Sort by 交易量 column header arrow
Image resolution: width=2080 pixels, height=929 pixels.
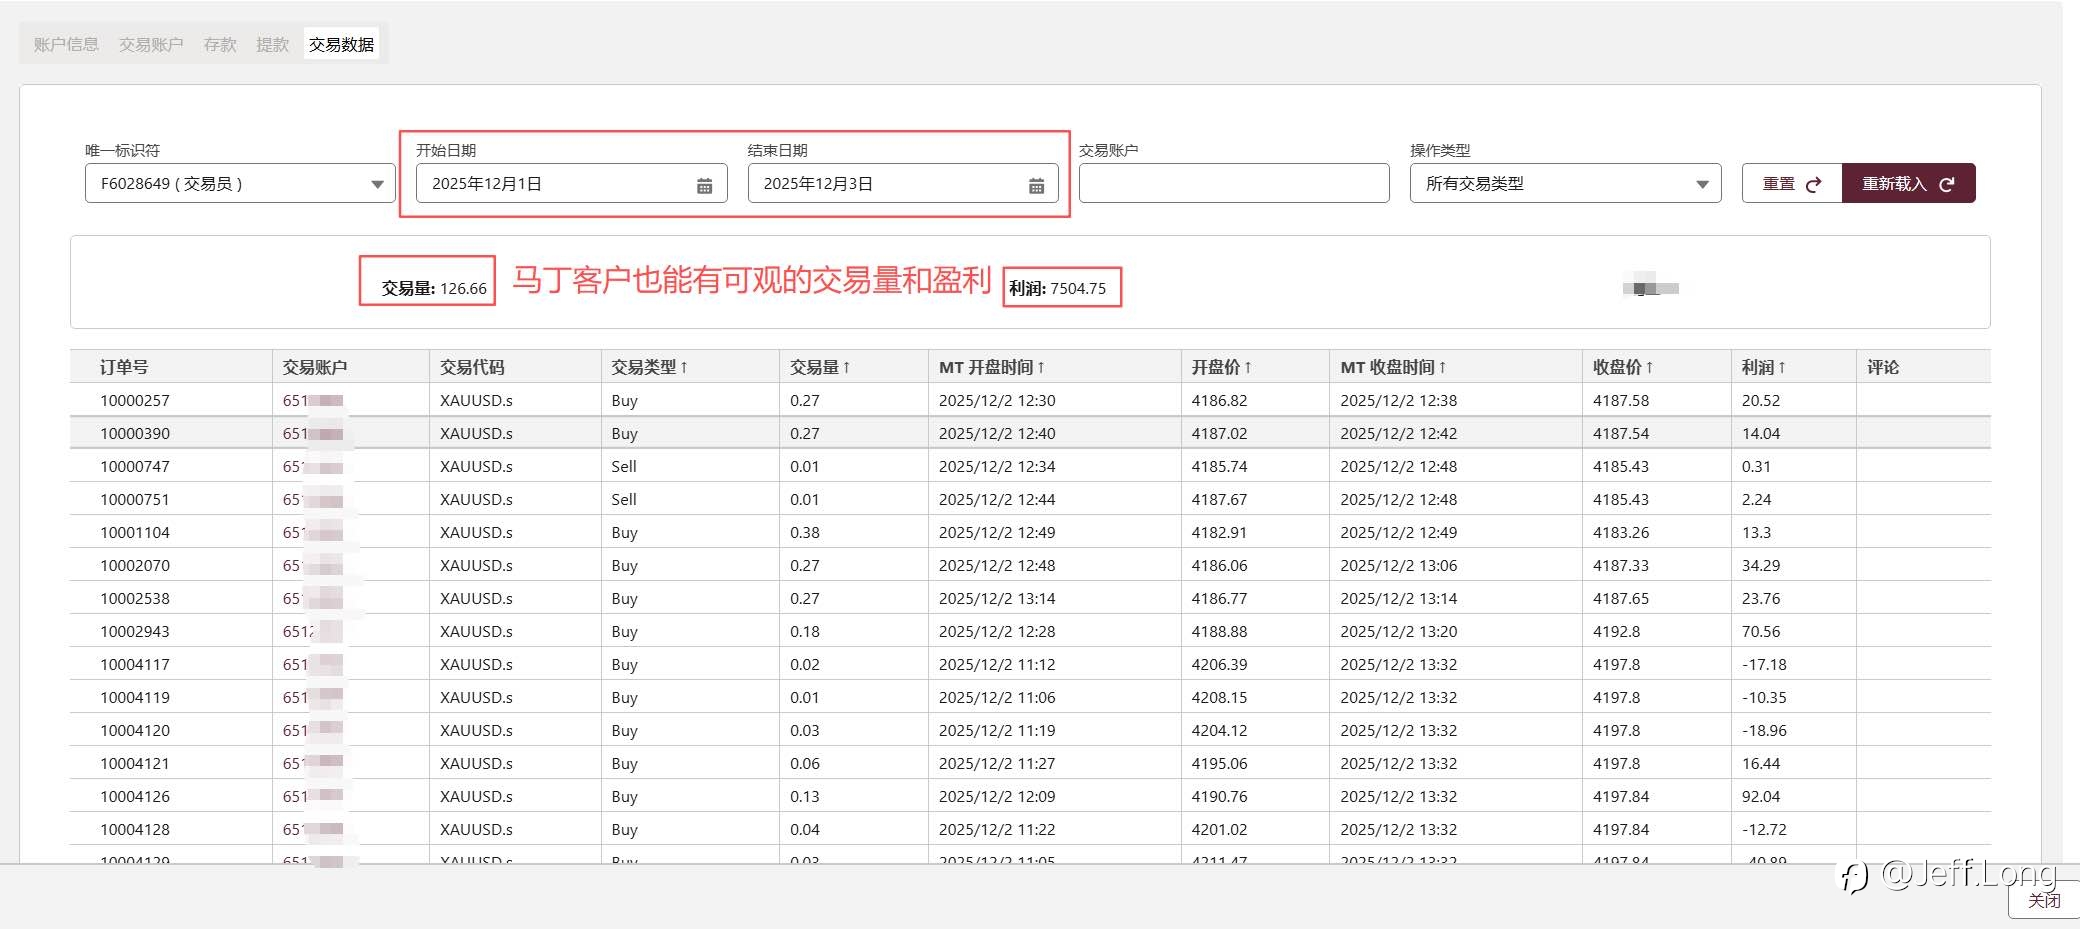click(846, 367)
